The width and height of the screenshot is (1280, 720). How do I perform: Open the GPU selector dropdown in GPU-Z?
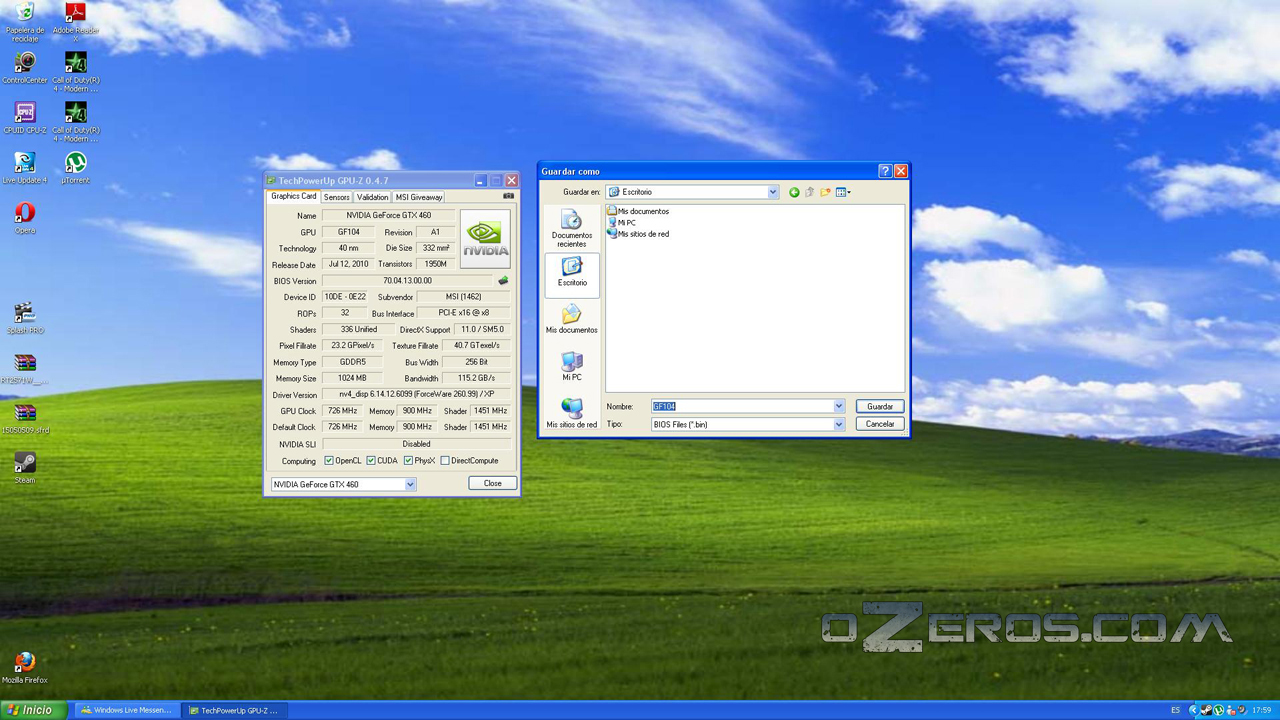click(x=410, y=484)
